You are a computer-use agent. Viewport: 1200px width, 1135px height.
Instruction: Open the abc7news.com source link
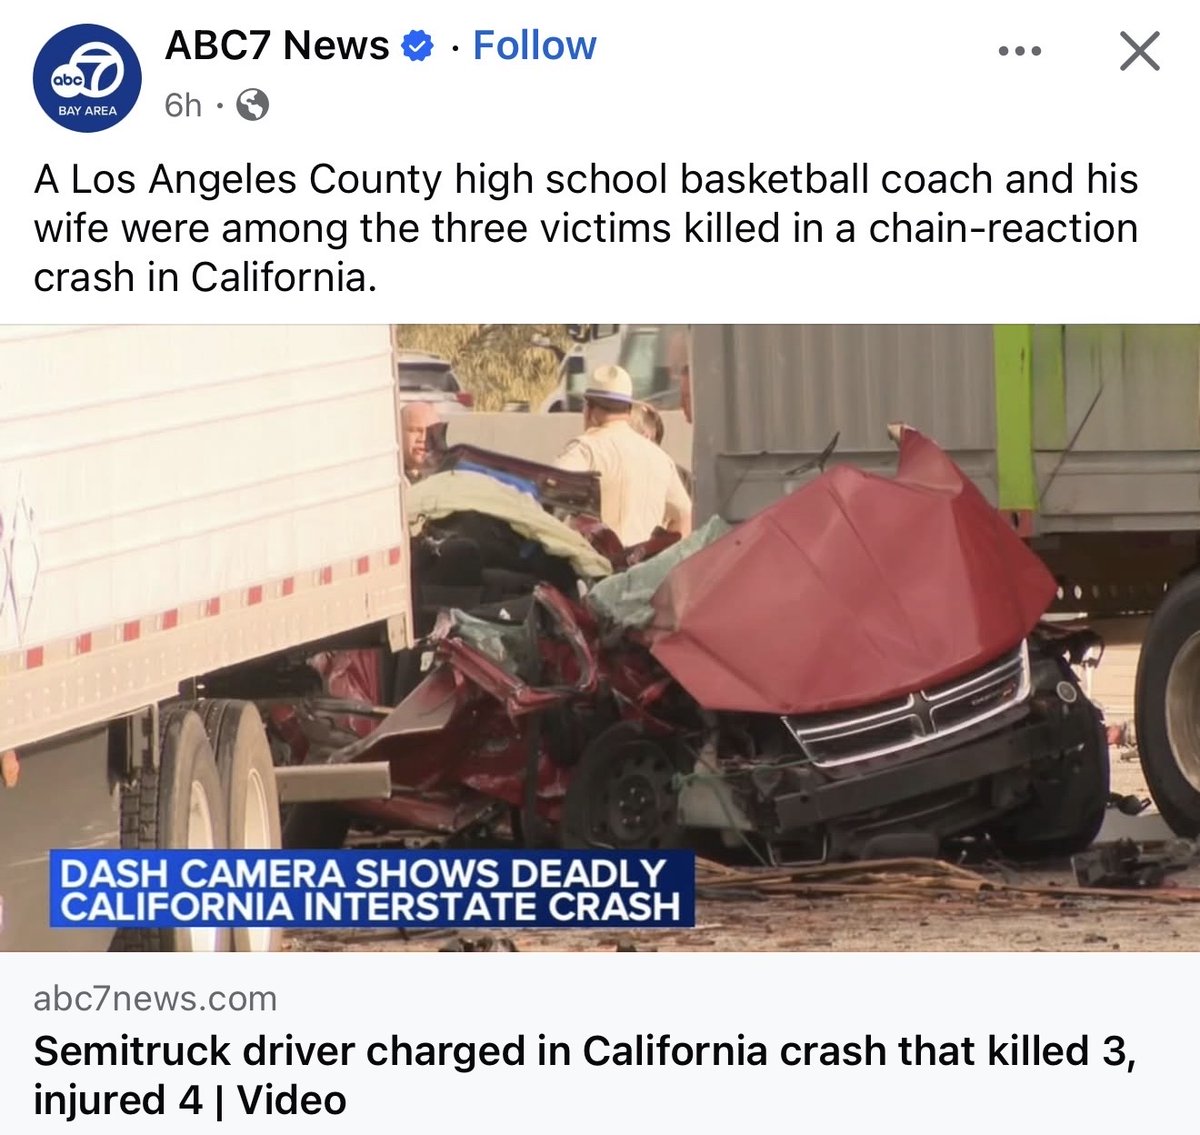point(155,998)
